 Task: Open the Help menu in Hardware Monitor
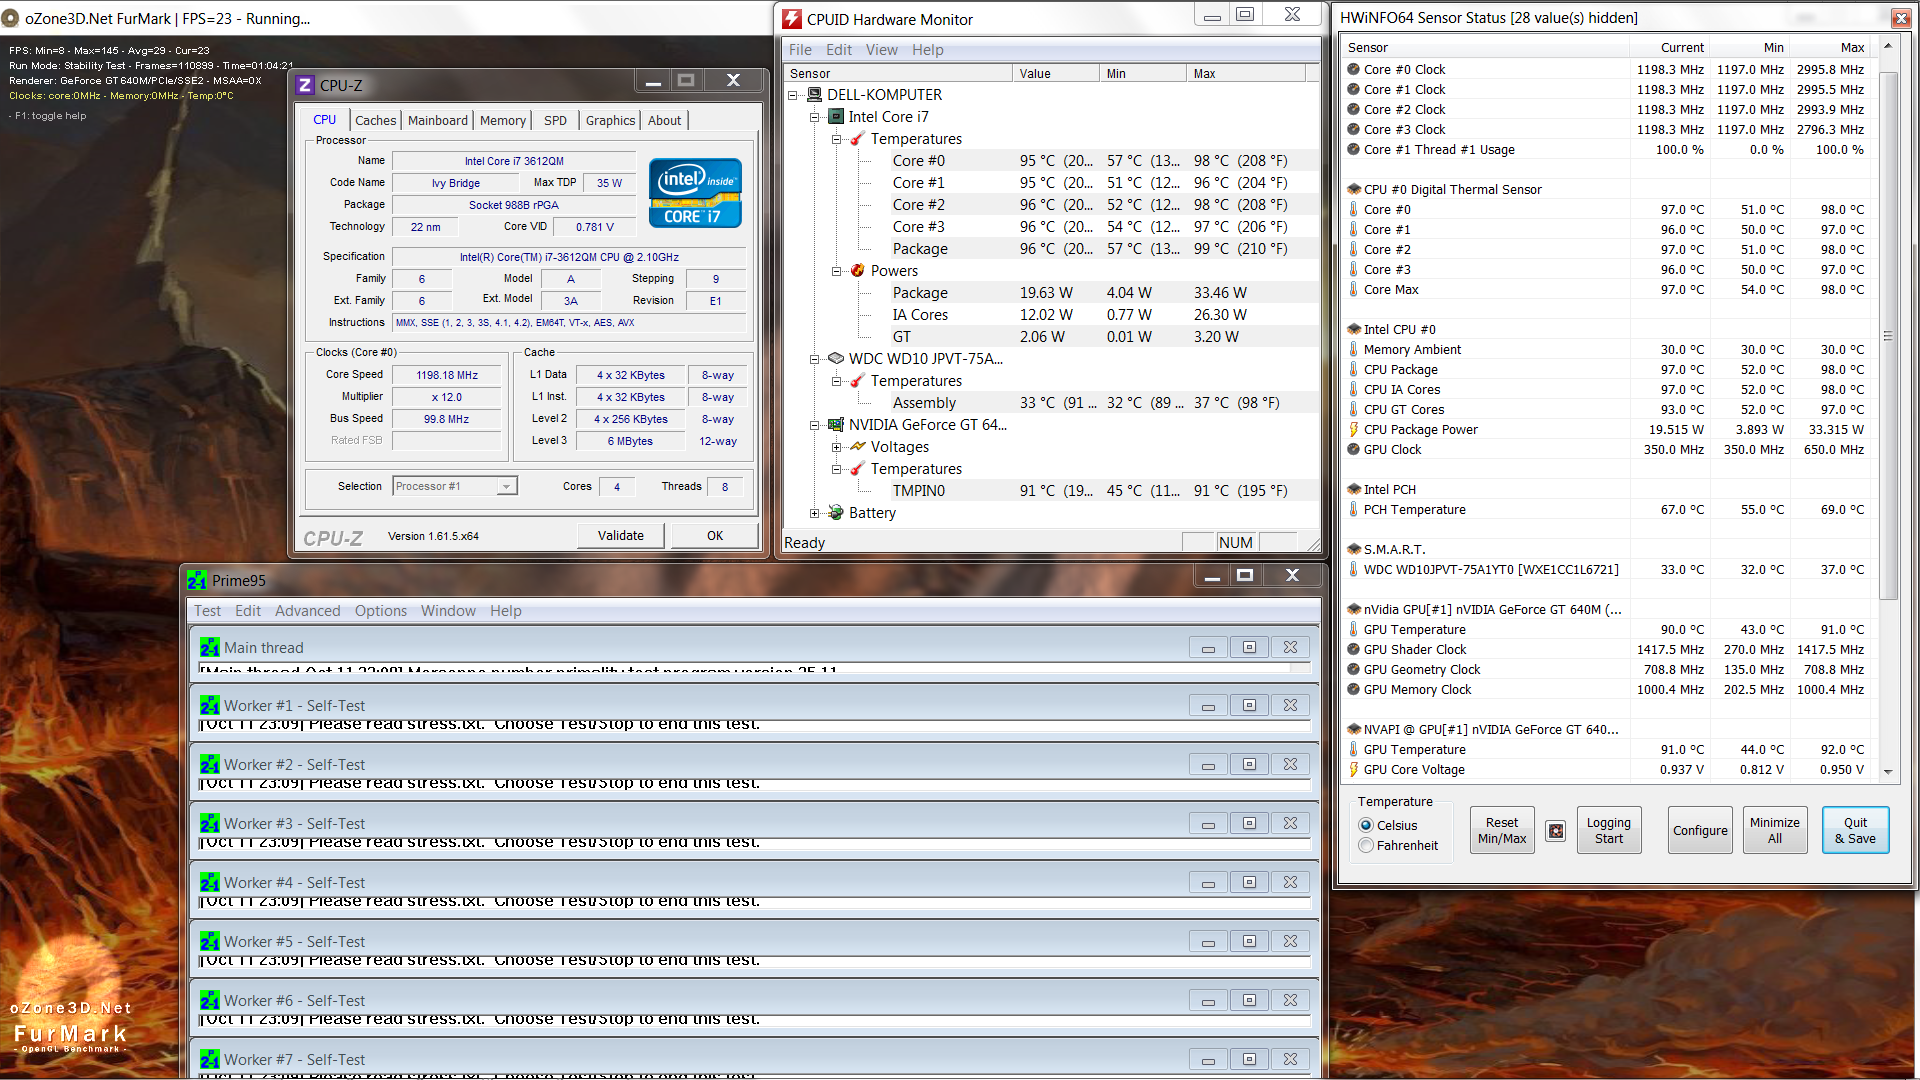(x=928, y=50)
